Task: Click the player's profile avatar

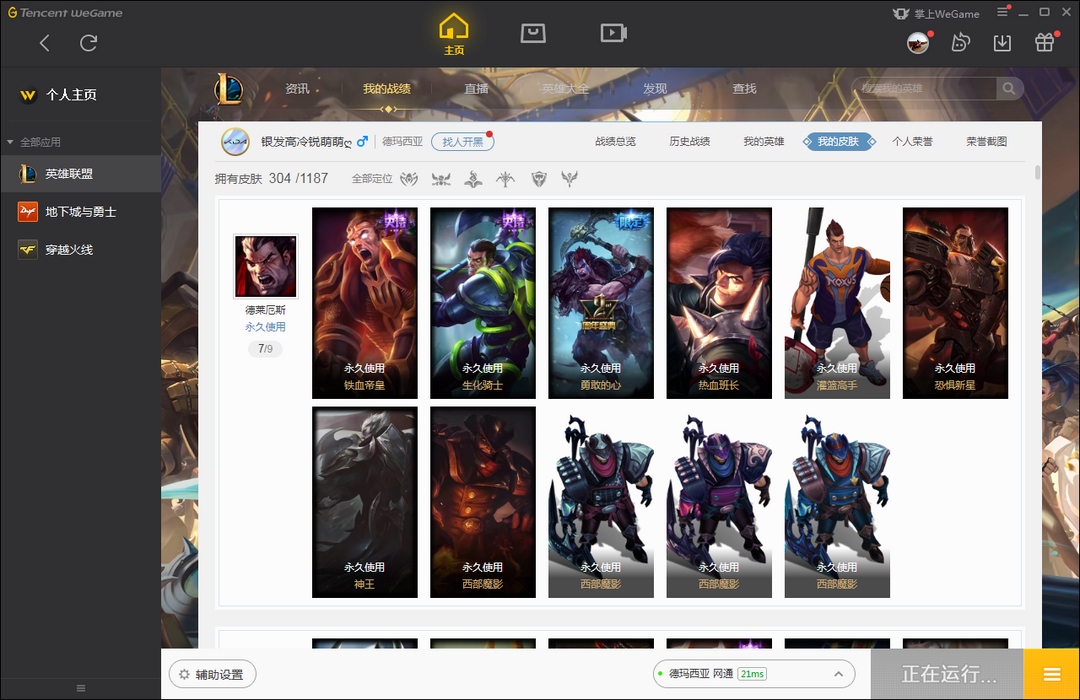Action: (x=235, y=142)
